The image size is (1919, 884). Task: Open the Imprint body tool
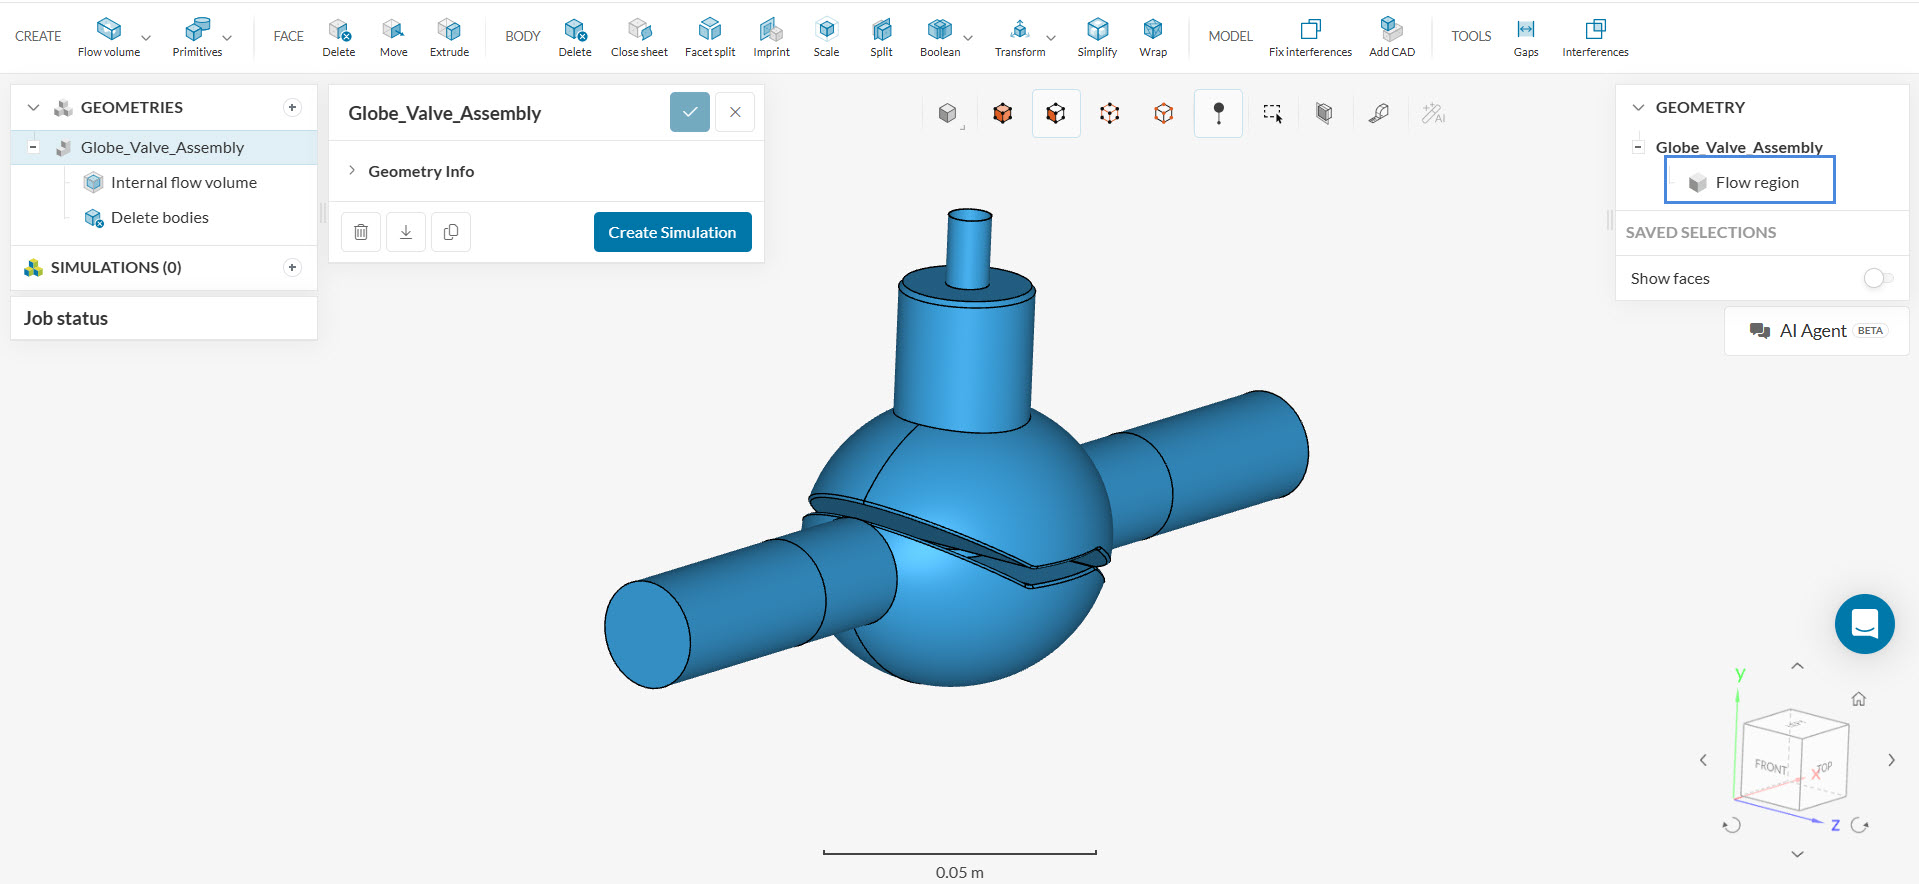pyautogui.click(x=771, y=30)
